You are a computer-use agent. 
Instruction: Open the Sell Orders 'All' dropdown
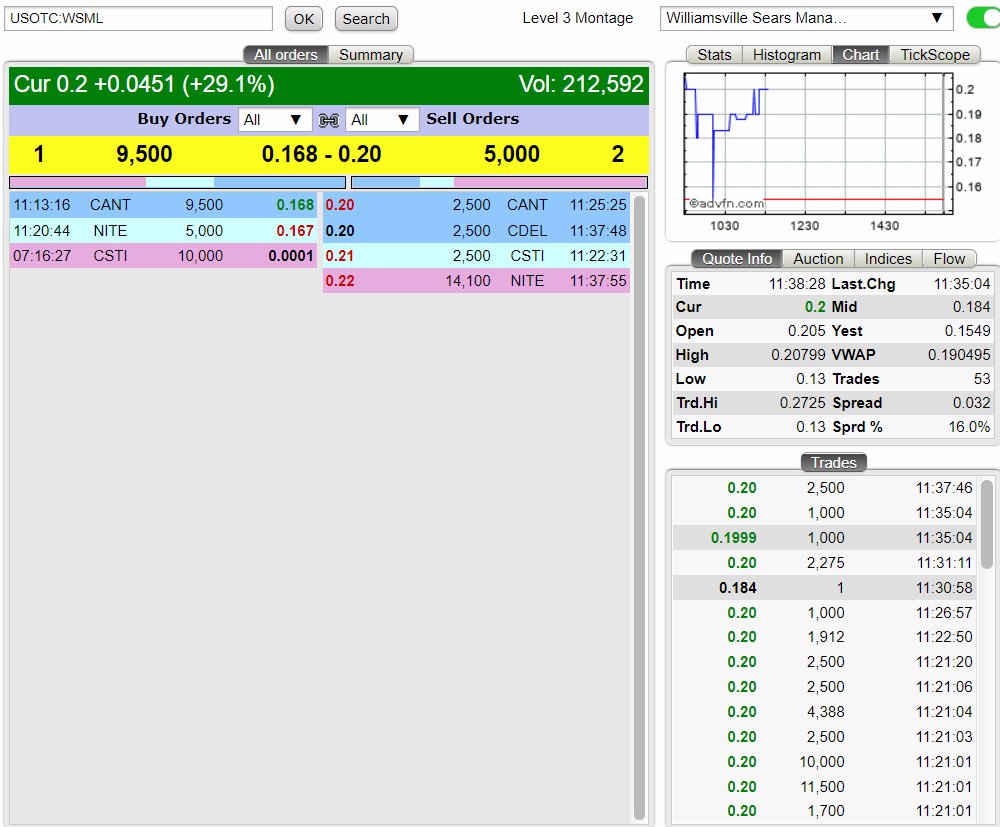click(382, 120)
